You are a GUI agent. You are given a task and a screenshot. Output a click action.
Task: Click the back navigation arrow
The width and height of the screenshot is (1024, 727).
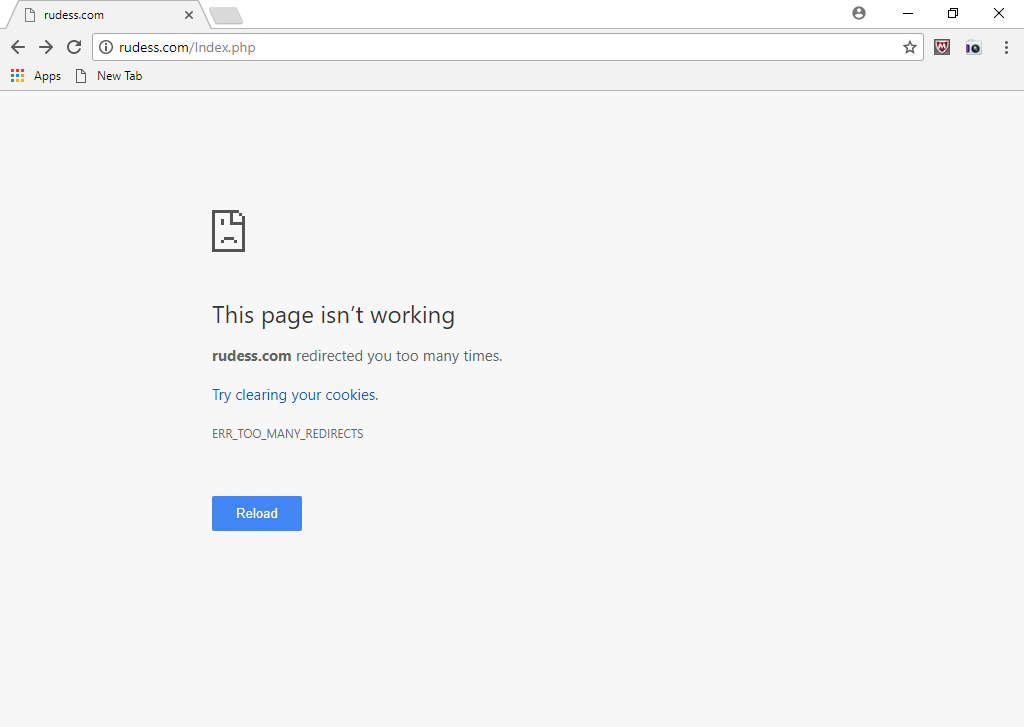pos(17,46)
